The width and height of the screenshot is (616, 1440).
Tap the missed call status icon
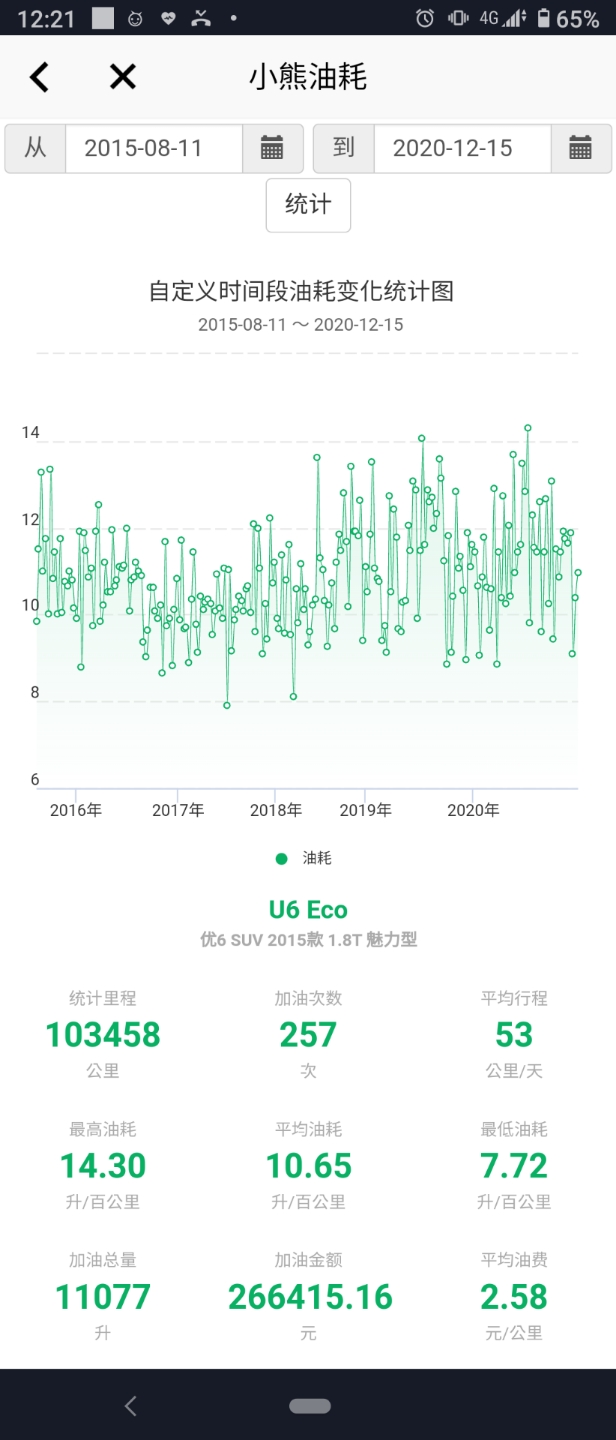[201, 18]
